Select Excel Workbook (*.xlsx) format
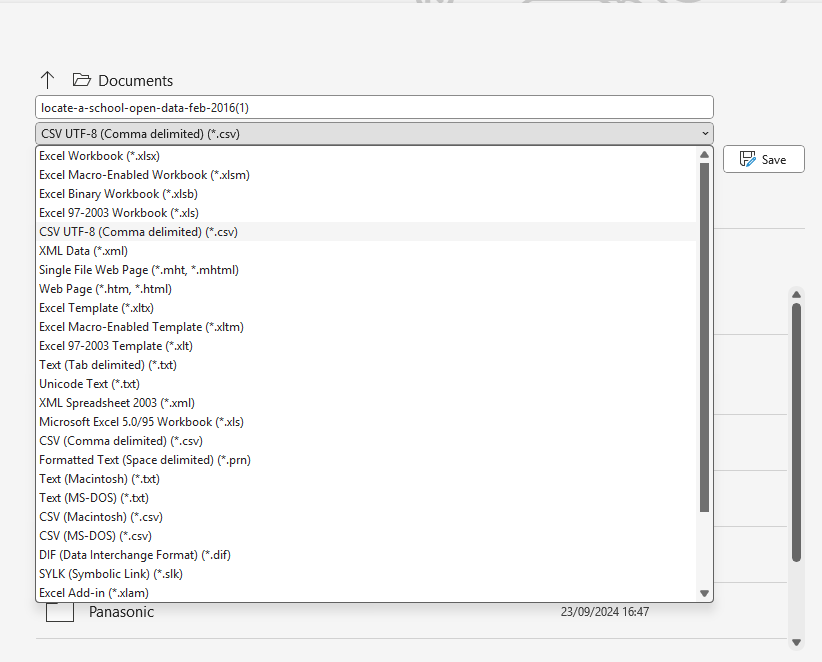 pyautogui.click(x=367, y=156)
